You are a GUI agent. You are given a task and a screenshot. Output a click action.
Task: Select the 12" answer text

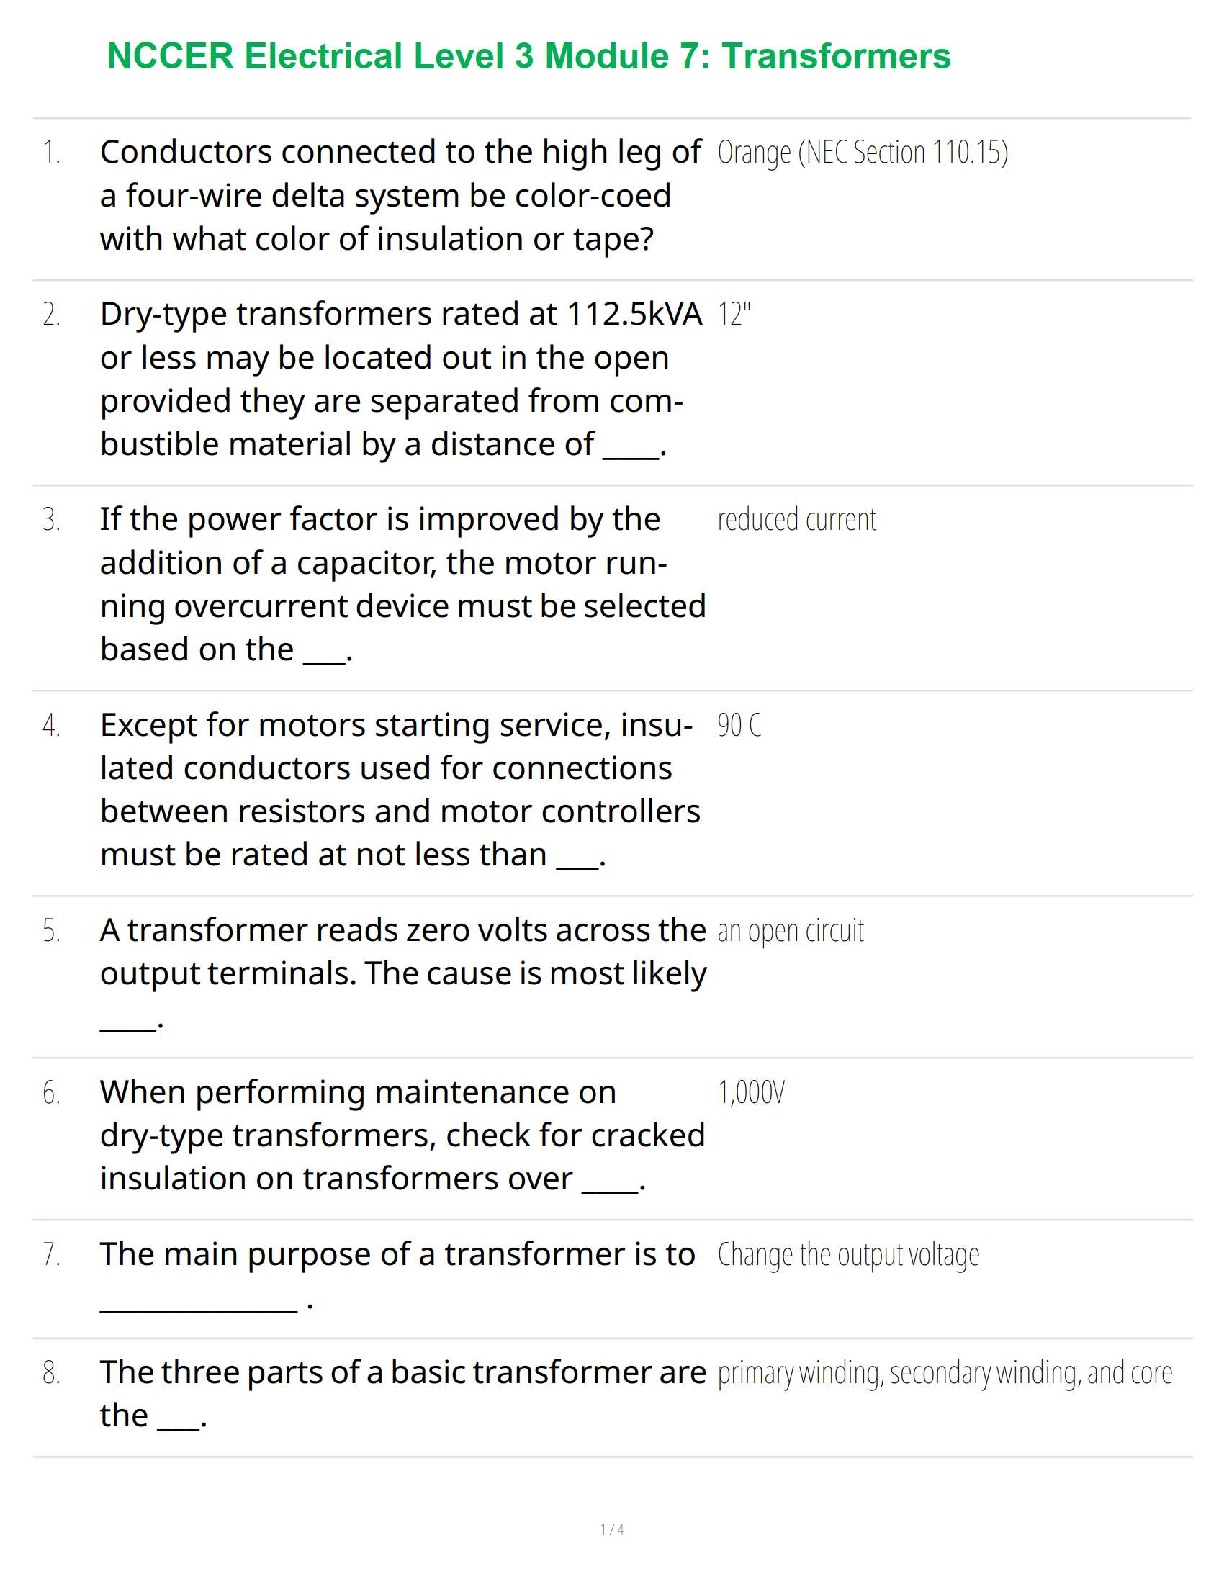pos(734,315)
